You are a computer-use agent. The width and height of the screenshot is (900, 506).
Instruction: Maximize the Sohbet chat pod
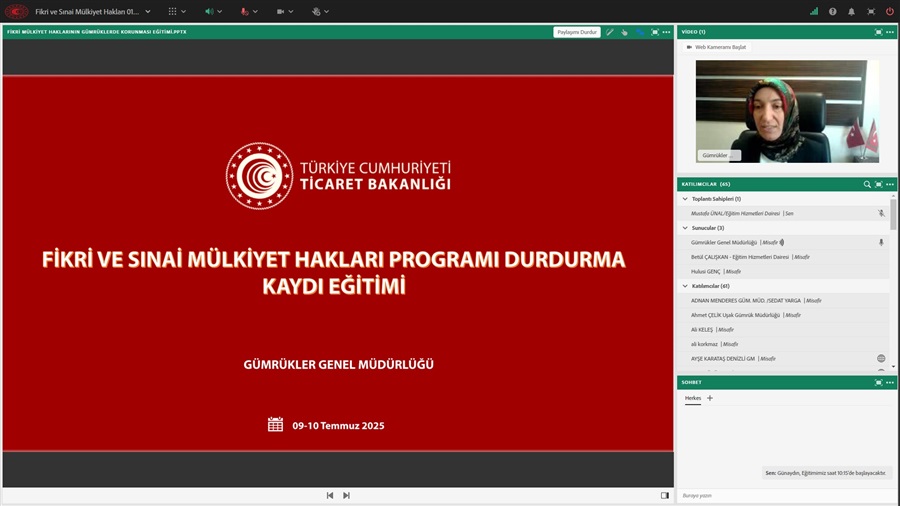(878, 382)
